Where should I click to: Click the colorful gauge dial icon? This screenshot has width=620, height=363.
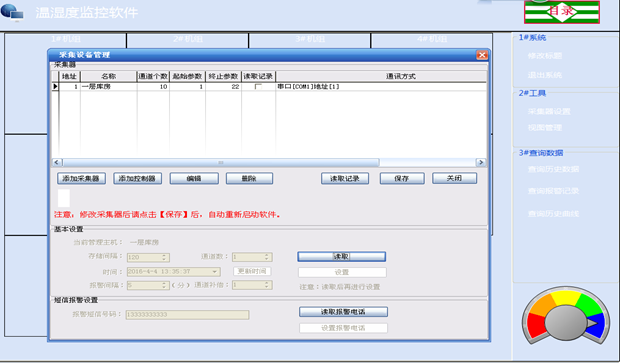565,318
